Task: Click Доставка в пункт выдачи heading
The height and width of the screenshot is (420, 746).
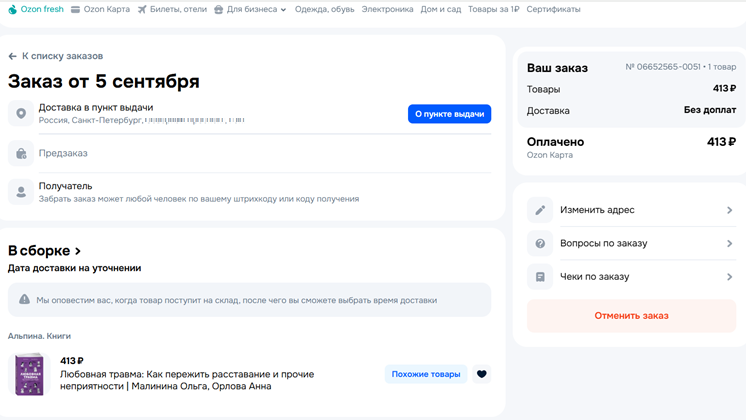Action: pyautogui.click(x=96, y=107)
